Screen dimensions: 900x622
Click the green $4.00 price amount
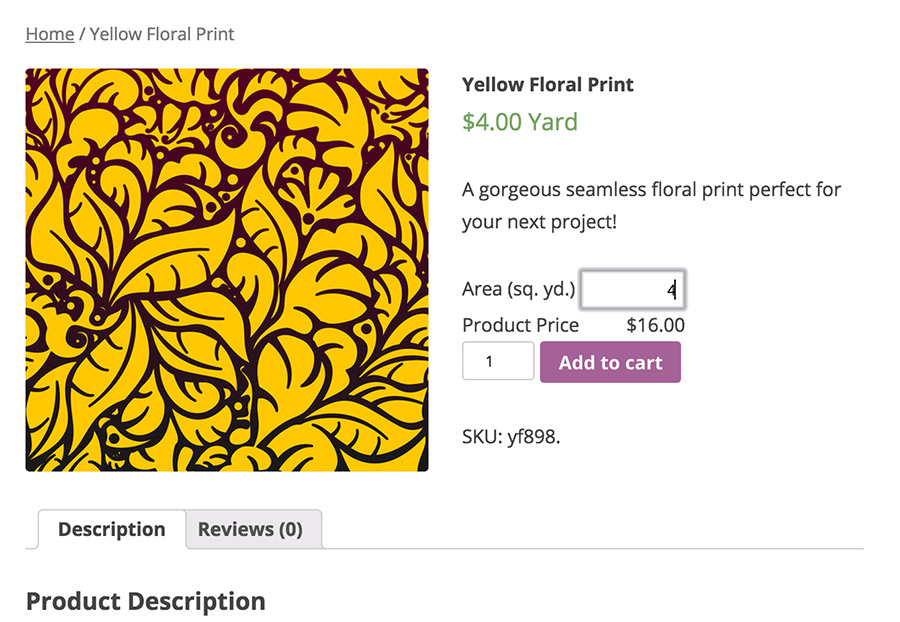click(x=492, y=122)
